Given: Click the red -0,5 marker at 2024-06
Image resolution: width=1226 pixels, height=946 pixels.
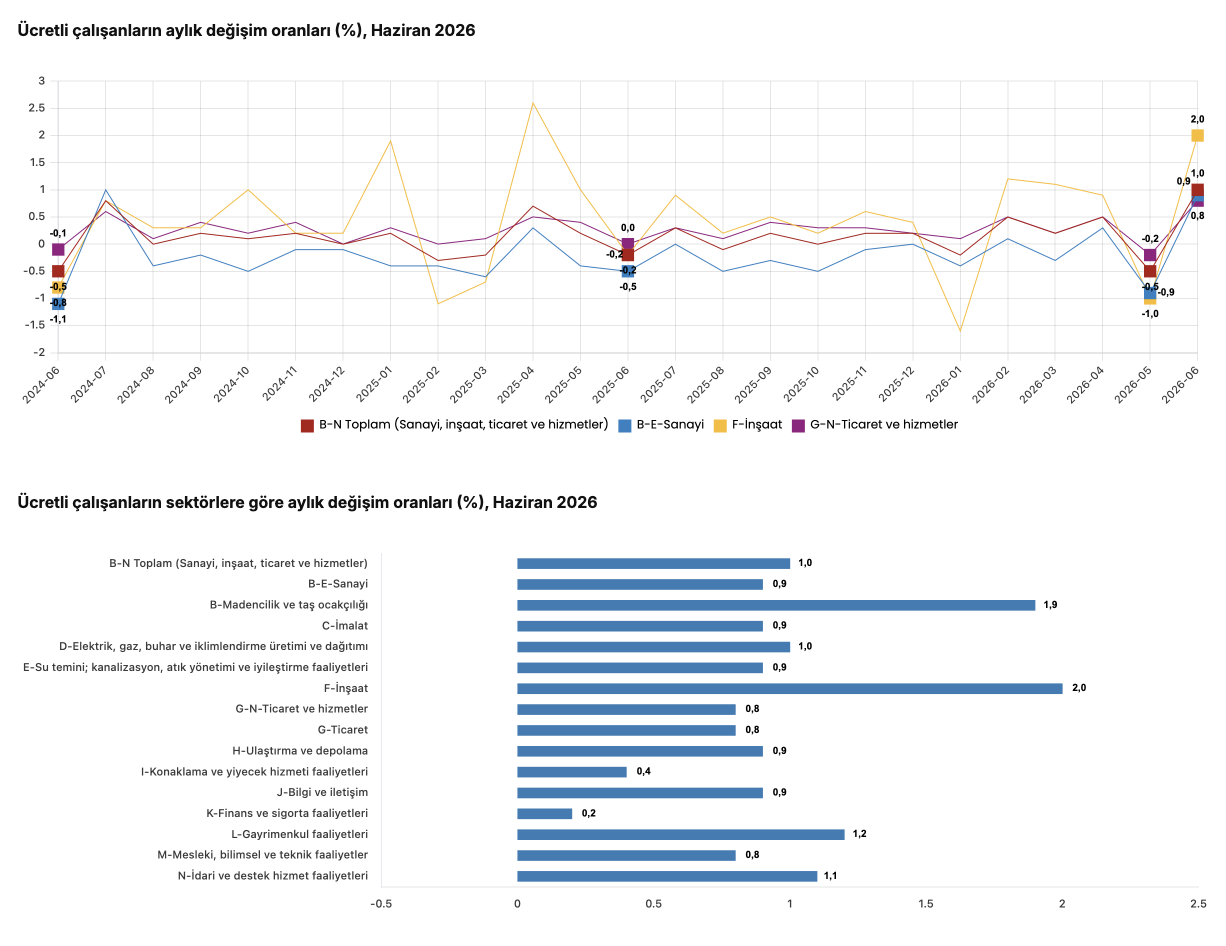Looking at the screenshot, I should point(58,271).
